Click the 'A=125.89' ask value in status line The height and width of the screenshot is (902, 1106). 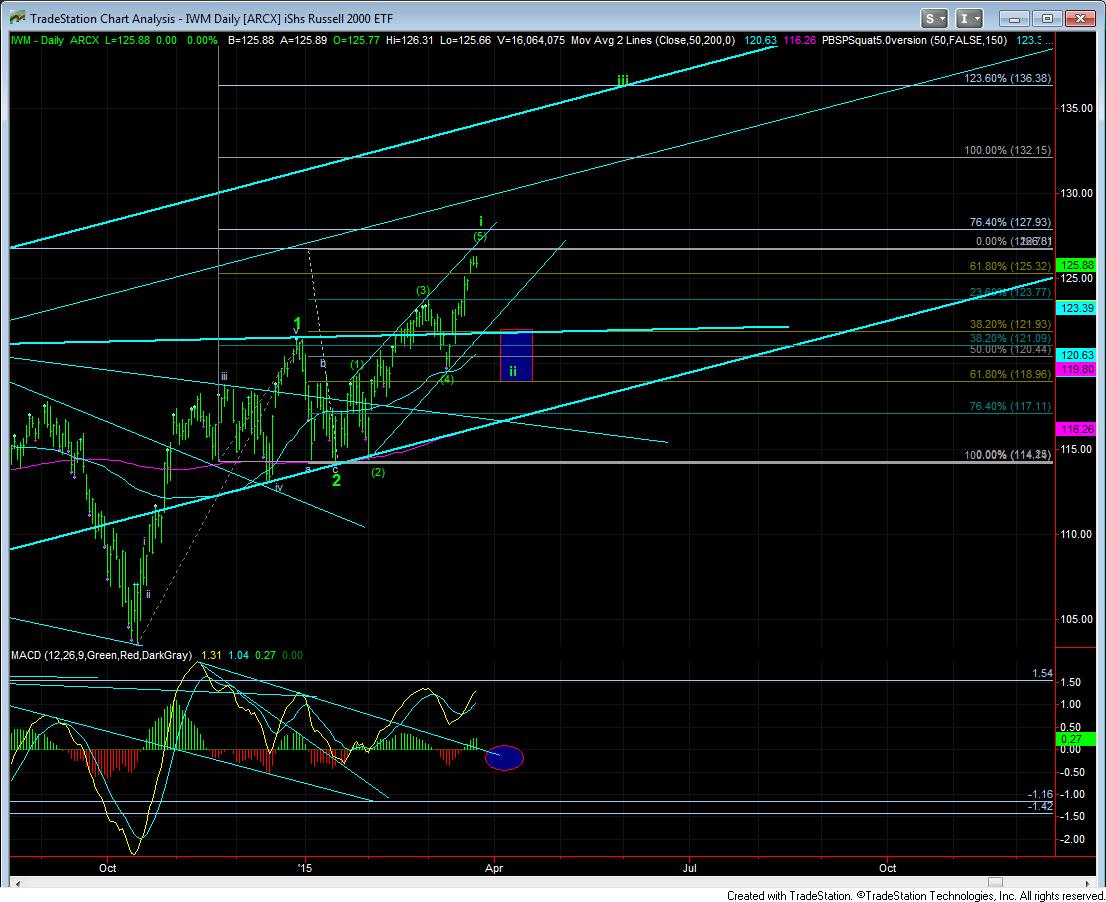click(303, 40)
